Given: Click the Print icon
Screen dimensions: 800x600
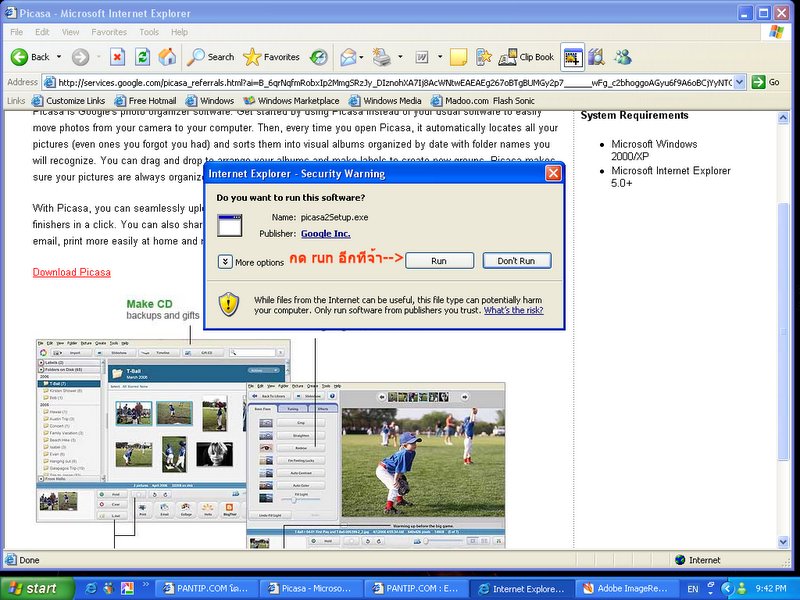Looking at the screenshot, I should (381, 57).
